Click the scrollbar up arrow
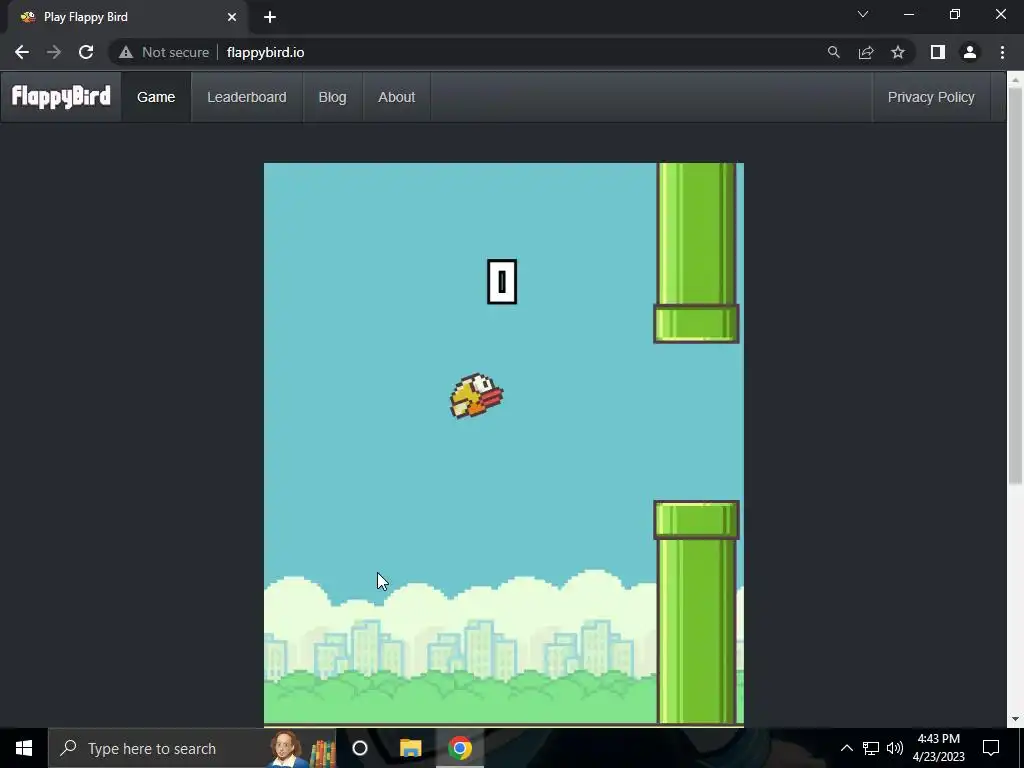This screenshot has height=768, width=1024. coord(1015,80)
